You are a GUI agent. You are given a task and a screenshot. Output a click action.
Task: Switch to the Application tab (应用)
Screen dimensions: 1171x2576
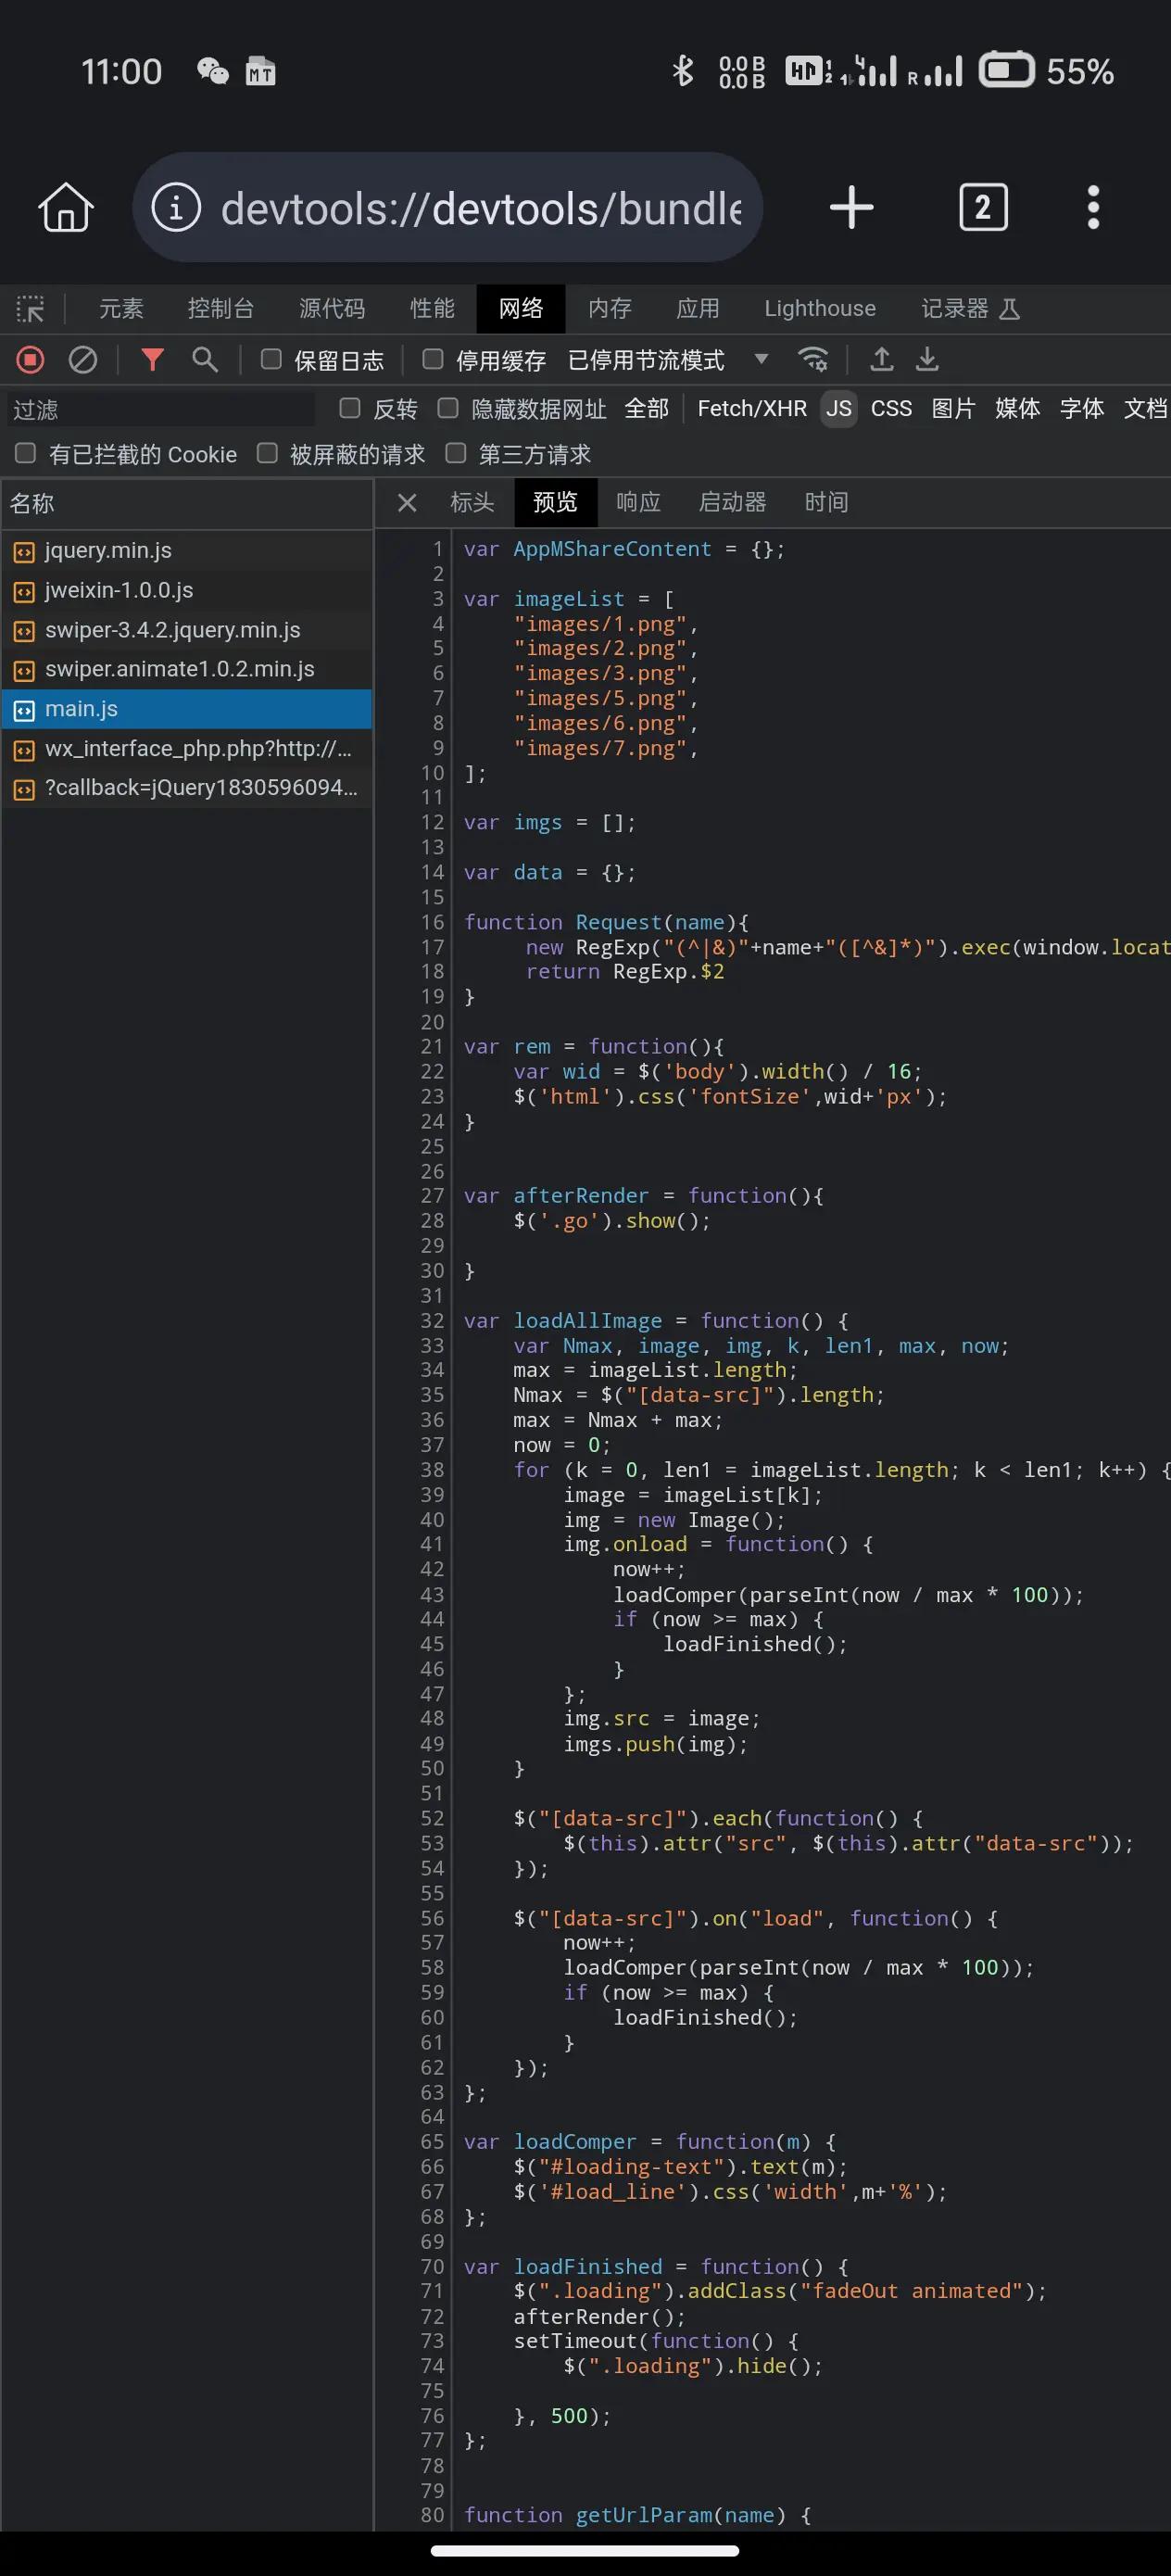[x=698, y=308]
